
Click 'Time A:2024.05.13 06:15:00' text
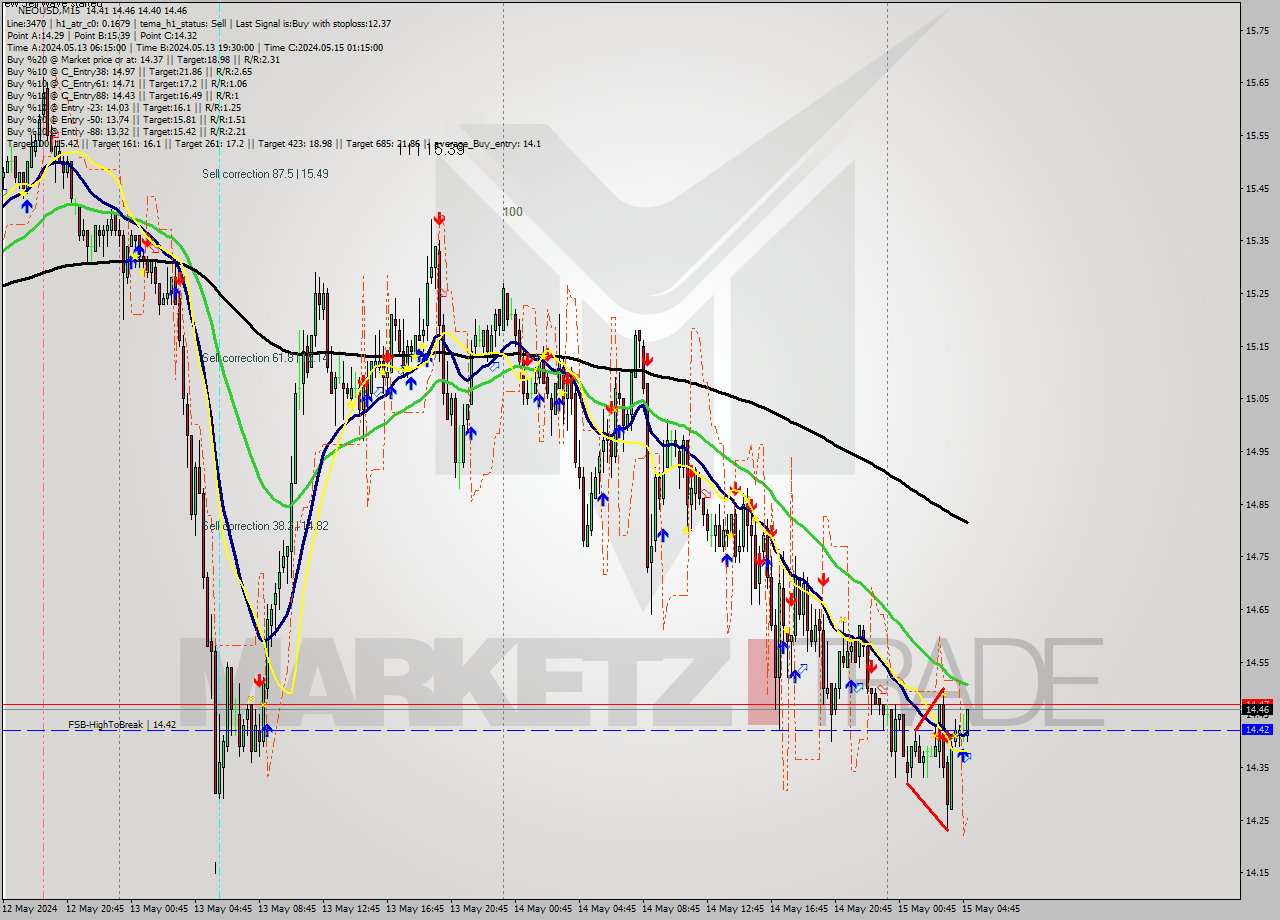66,47
